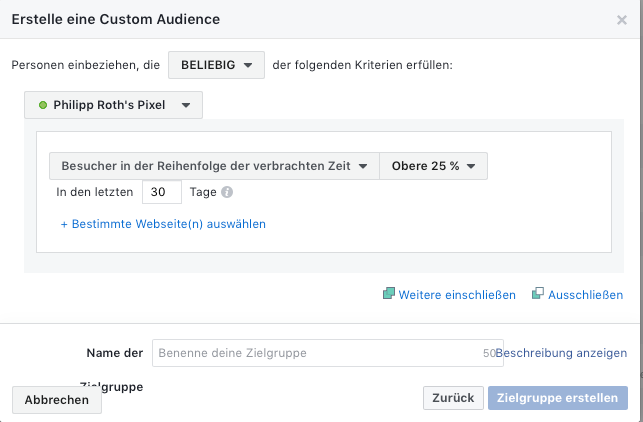The width and height of the screenshot is (643, 422).
Task: Close the Custom Audience dialog
Action: pos(622,20)
